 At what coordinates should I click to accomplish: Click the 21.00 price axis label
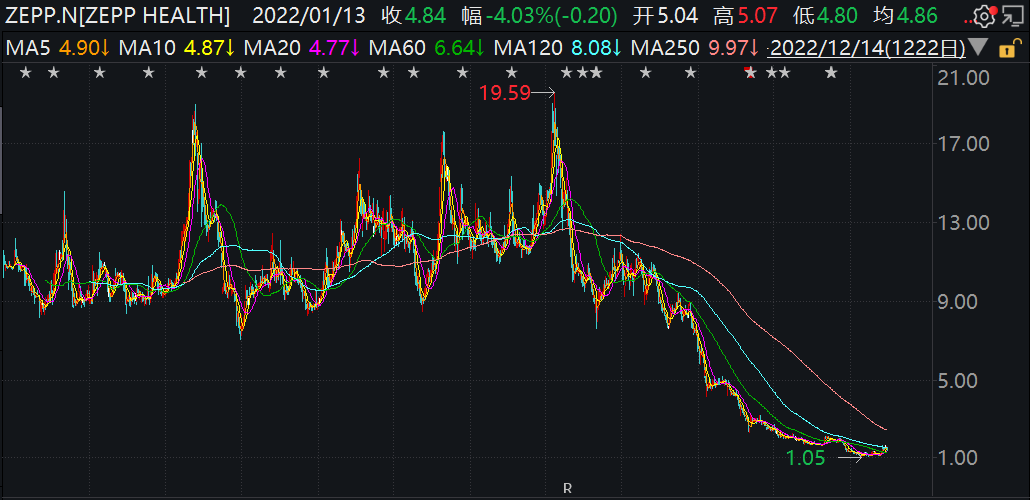[x=964, y=78]
